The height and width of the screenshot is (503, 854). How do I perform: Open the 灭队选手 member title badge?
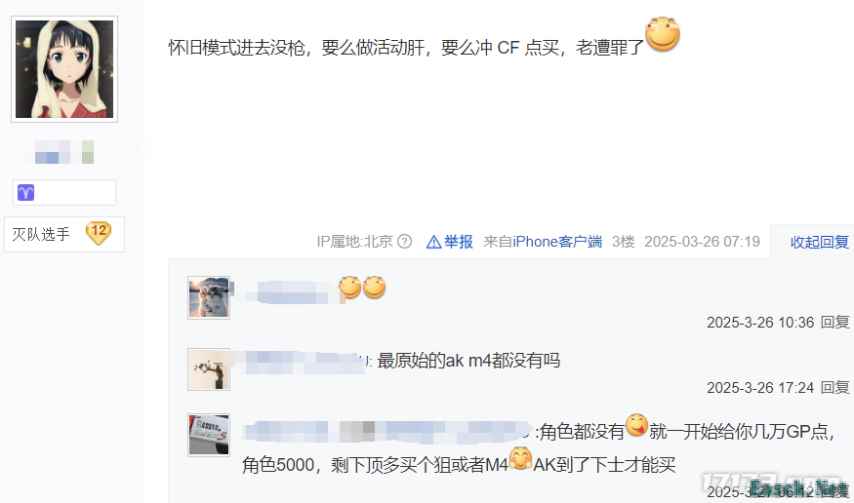64,234
